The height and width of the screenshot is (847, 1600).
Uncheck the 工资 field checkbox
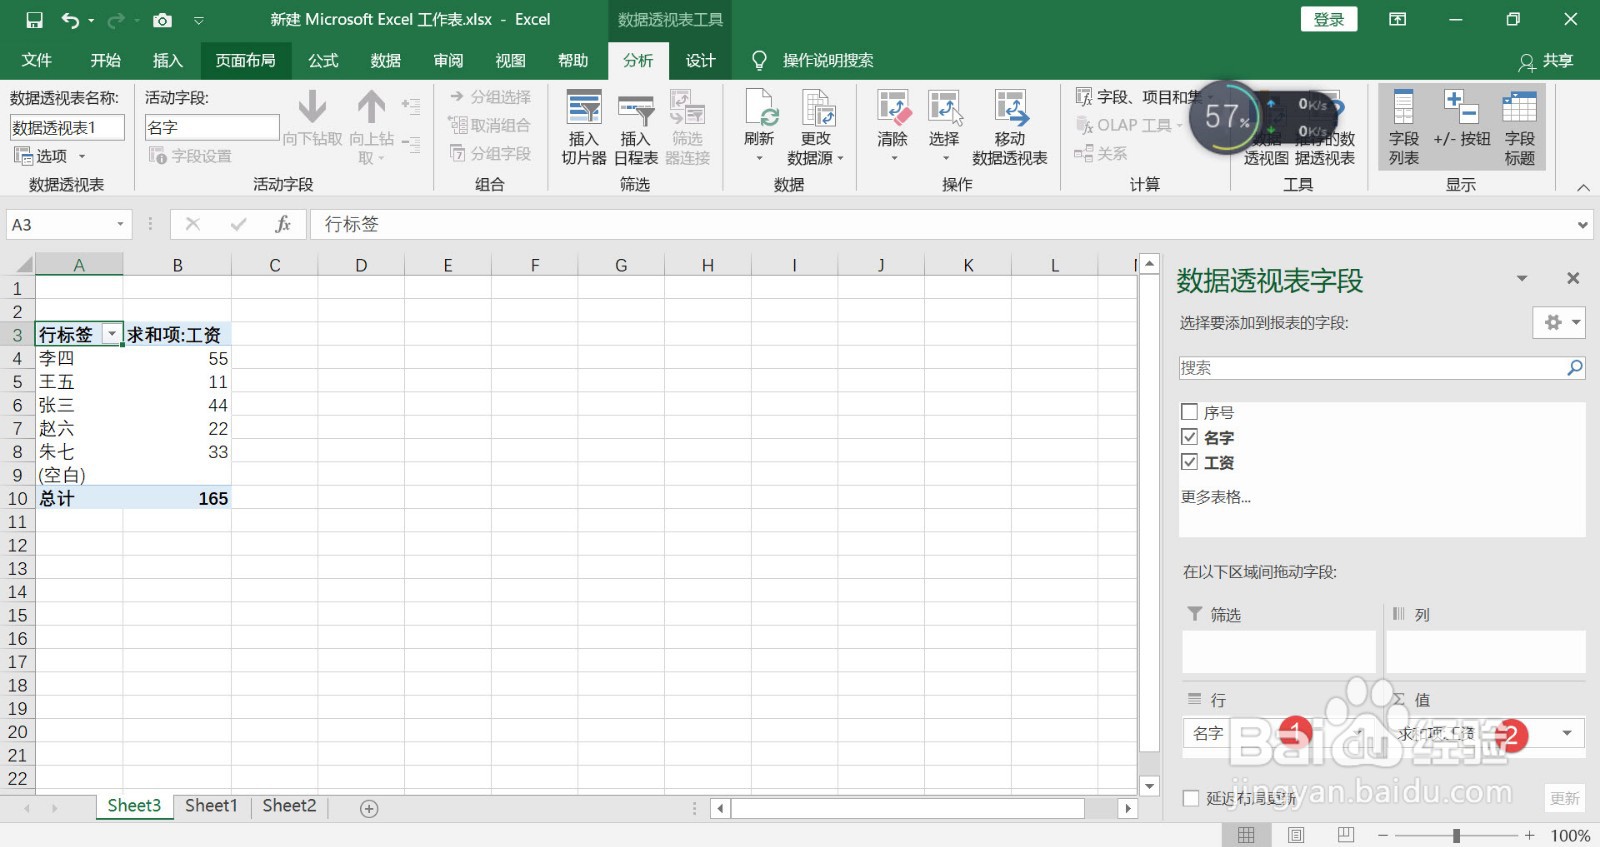click(1190, 462)
